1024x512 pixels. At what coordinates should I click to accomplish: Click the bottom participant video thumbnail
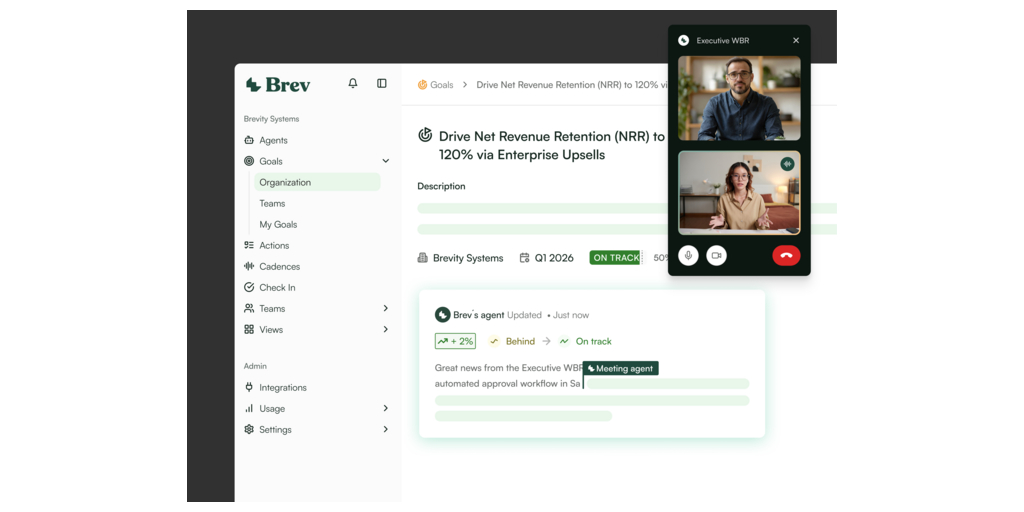(739, 192)
